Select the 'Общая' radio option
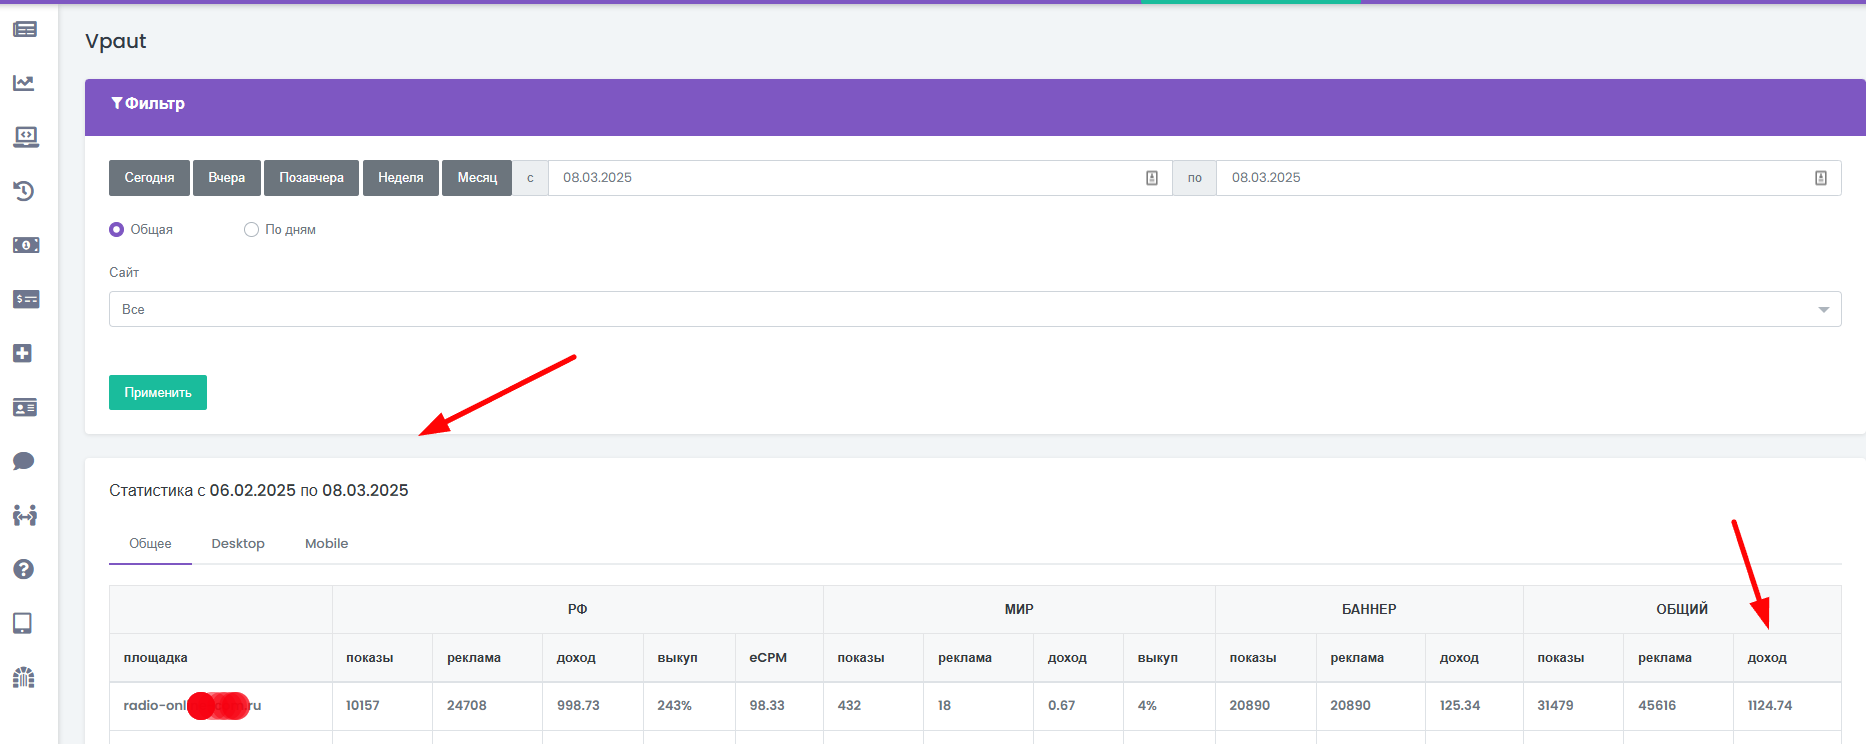The width and height of the screenshot is (1866, 744). (116, 230)
